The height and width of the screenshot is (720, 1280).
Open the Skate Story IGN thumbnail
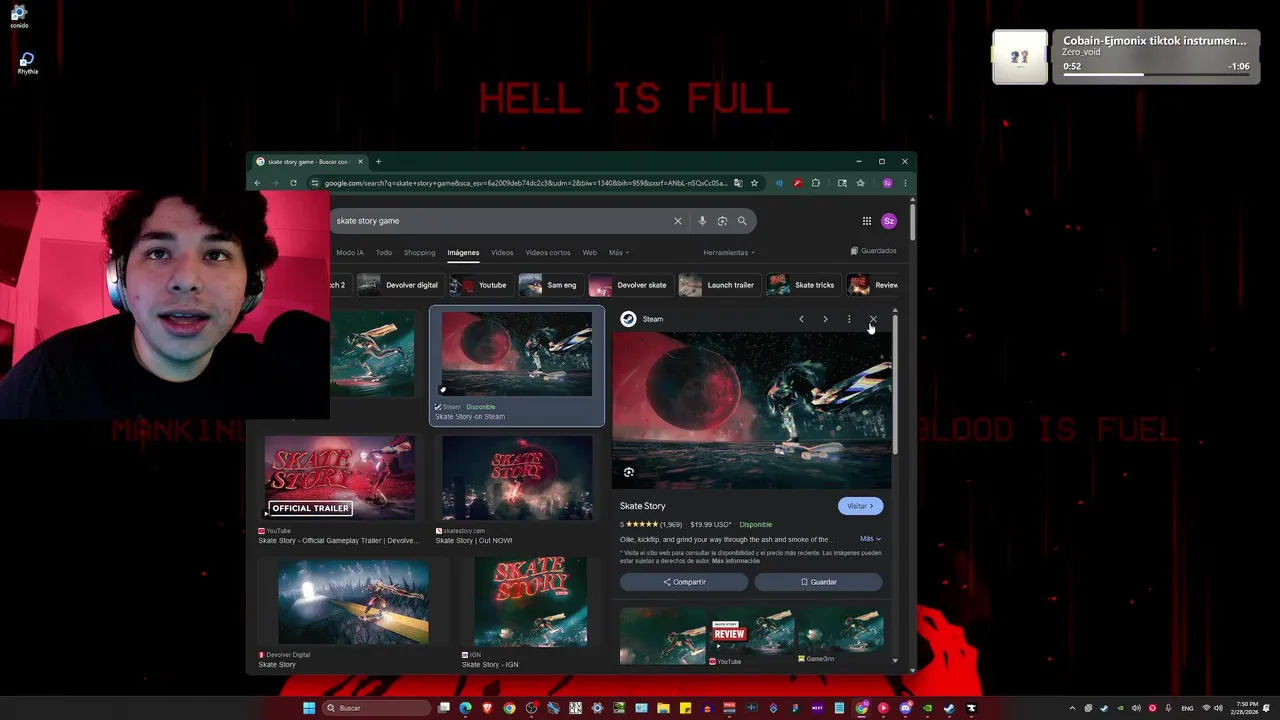(530, 601)
